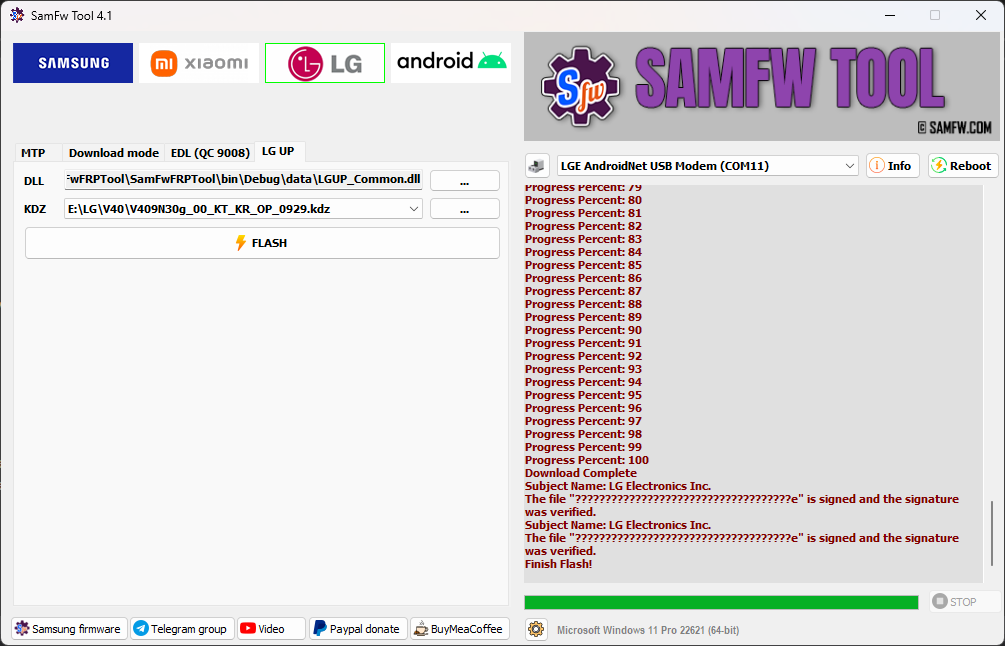Browse for DLL file with ... button
1005x646 pixels.
coord(465,180)
